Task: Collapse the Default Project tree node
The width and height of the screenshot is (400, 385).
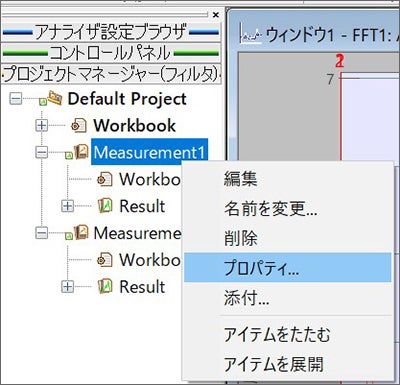Action: point(16,99)
